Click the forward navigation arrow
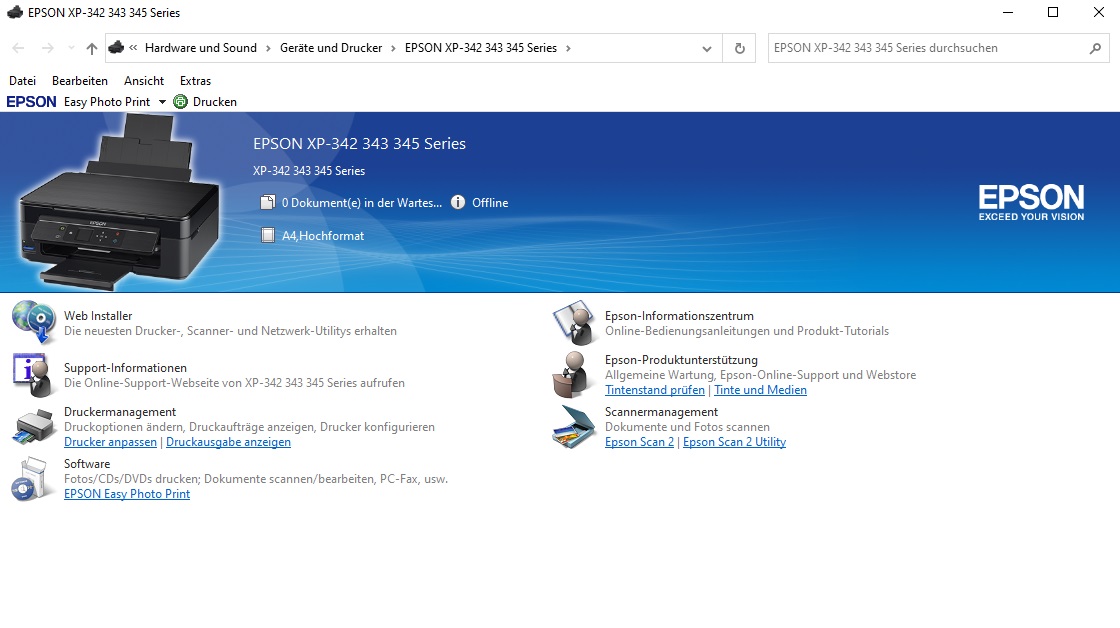The width and height of the screenshot is (1120, 628). (47, 48)
